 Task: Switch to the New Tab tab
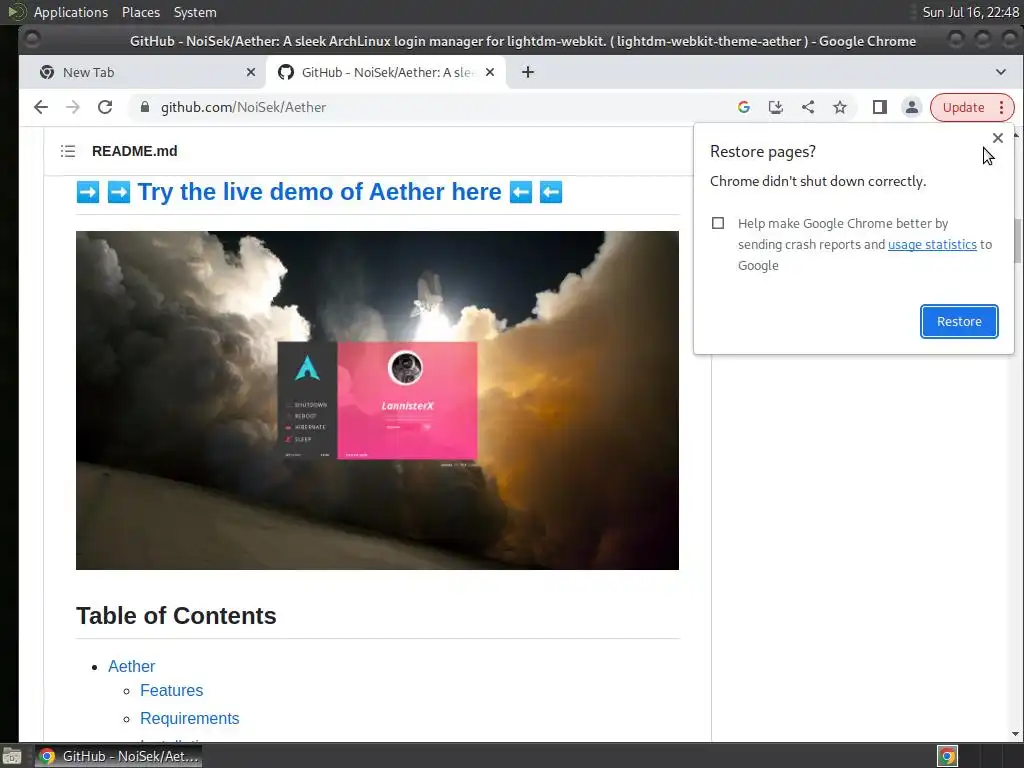142,72
